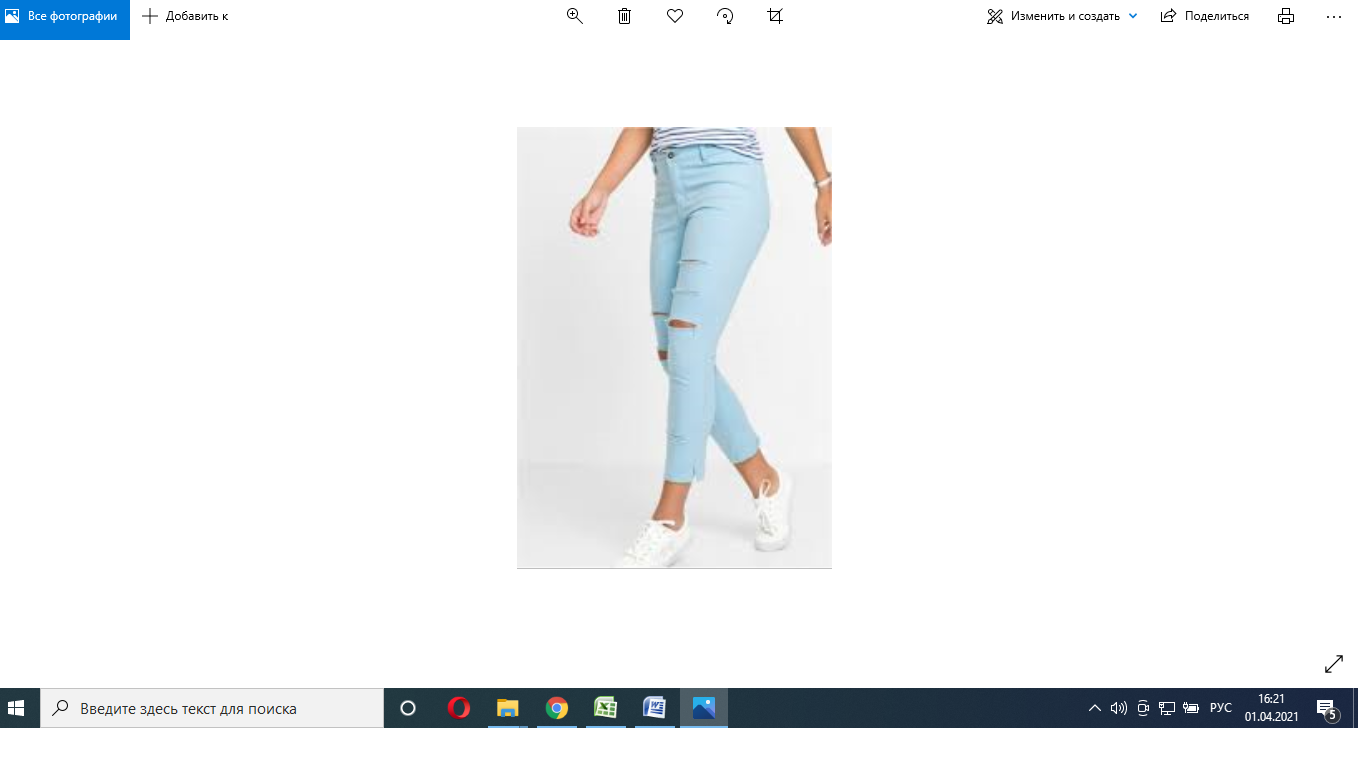Open Google Chrome from taskbar
Viewport: 1366px width, 768px height.
pyautogui.click(x=557, y=708)
